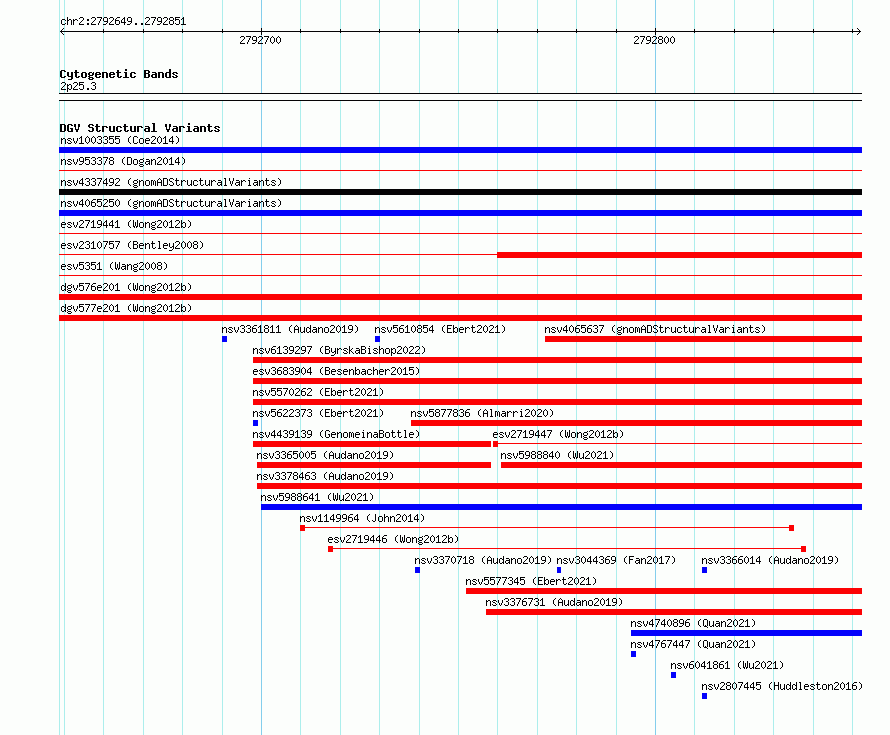Viewport: 890px width, 735px height.
Task: Click esv2719447 (Wong2012b) label
Action: pyautogui.click(x=558, y=434)
